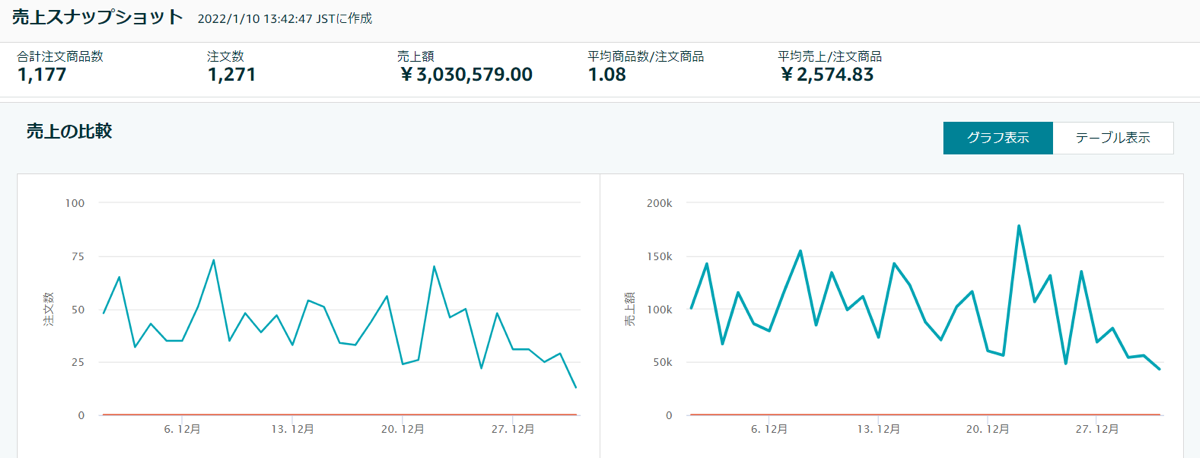The image size is (1200, 458).
Task: Click the 200k axis label on sales chart
Action: pyautogui.click(x=659, y=203)
